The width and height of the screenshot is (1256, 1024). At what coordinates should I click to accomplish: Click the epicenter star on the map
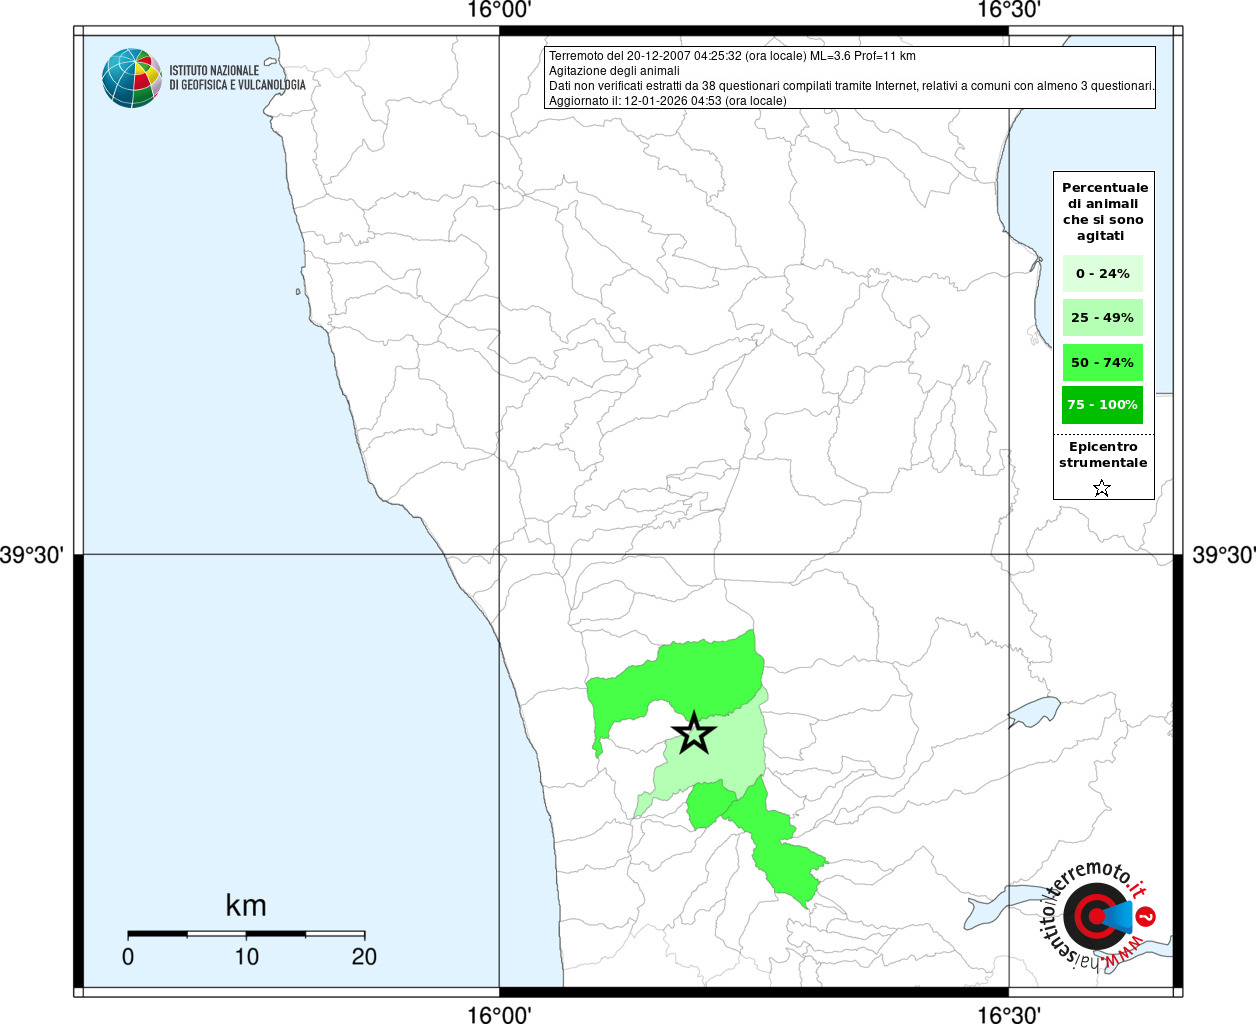click(x=694, y=733)
